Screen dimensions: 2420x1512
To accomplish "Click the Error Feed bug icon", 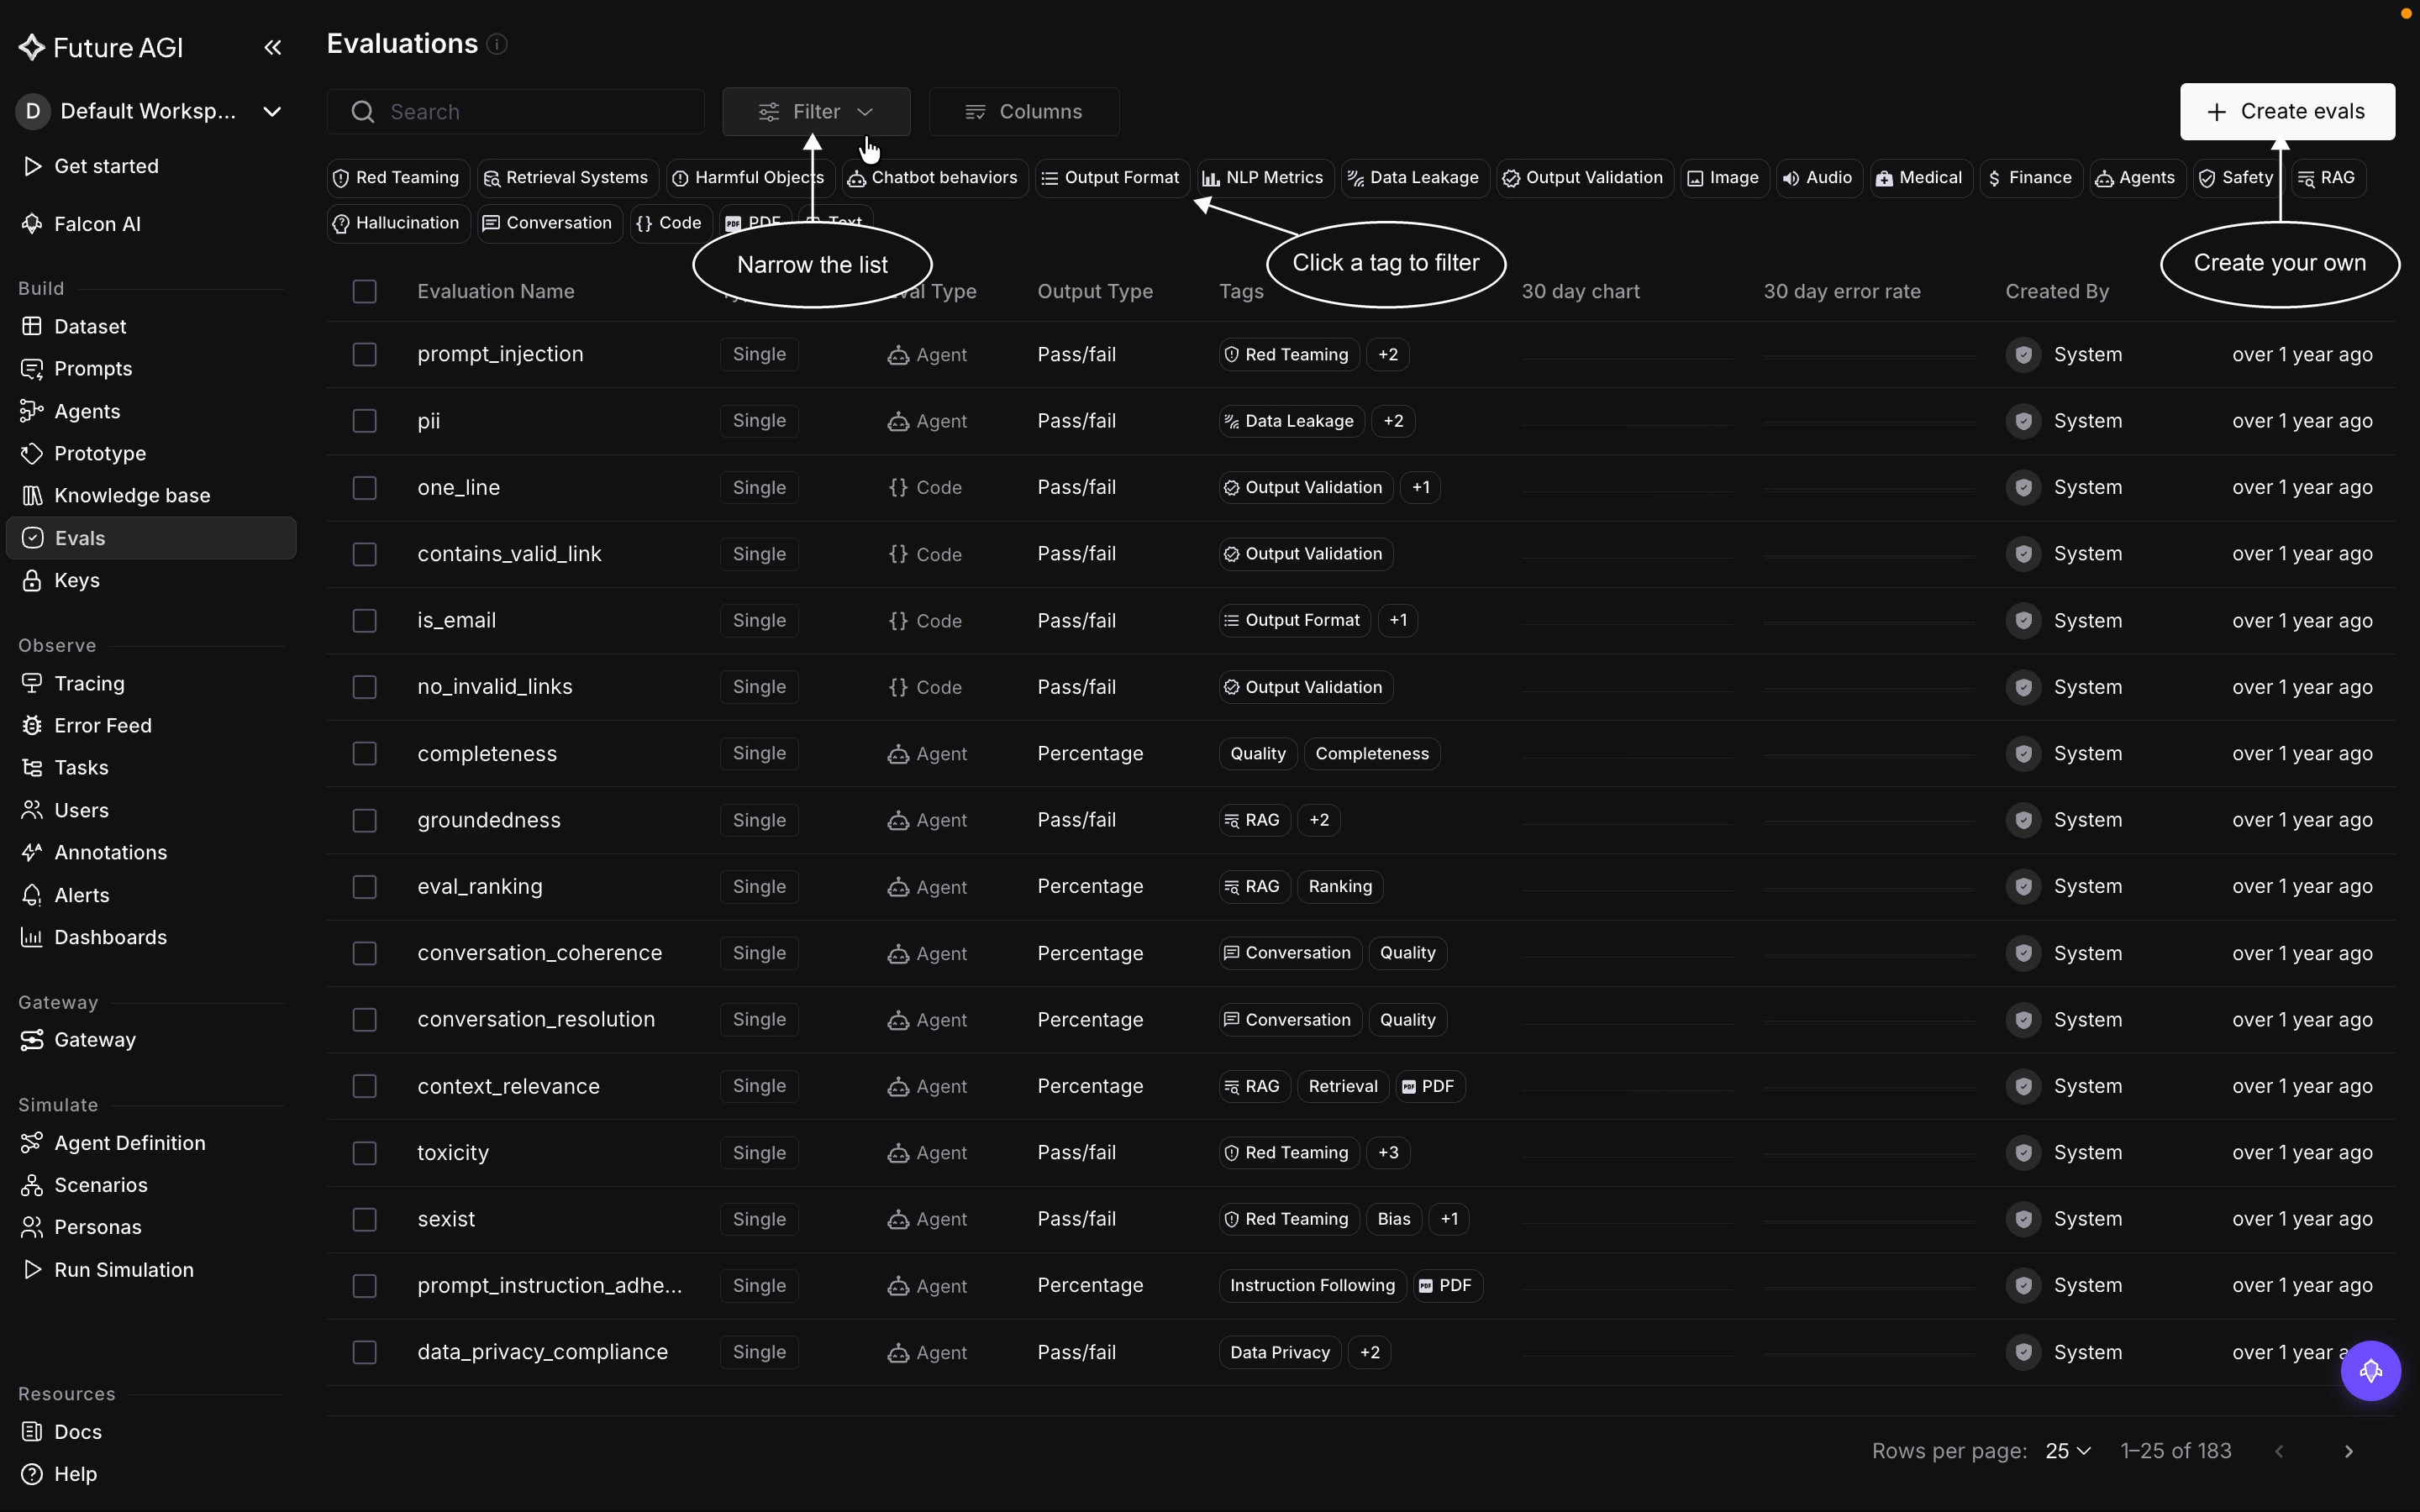I will pyautogui.click(x=32, y=725).
